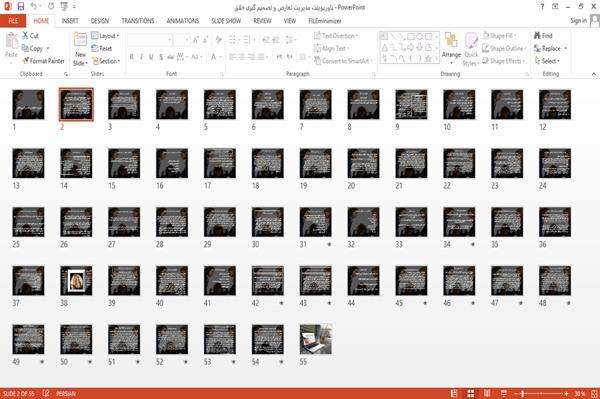Switch to the TRANSITIONS tab
This screenshot has width=600, height=399.
pyautogui.click(x=138, y=21)
